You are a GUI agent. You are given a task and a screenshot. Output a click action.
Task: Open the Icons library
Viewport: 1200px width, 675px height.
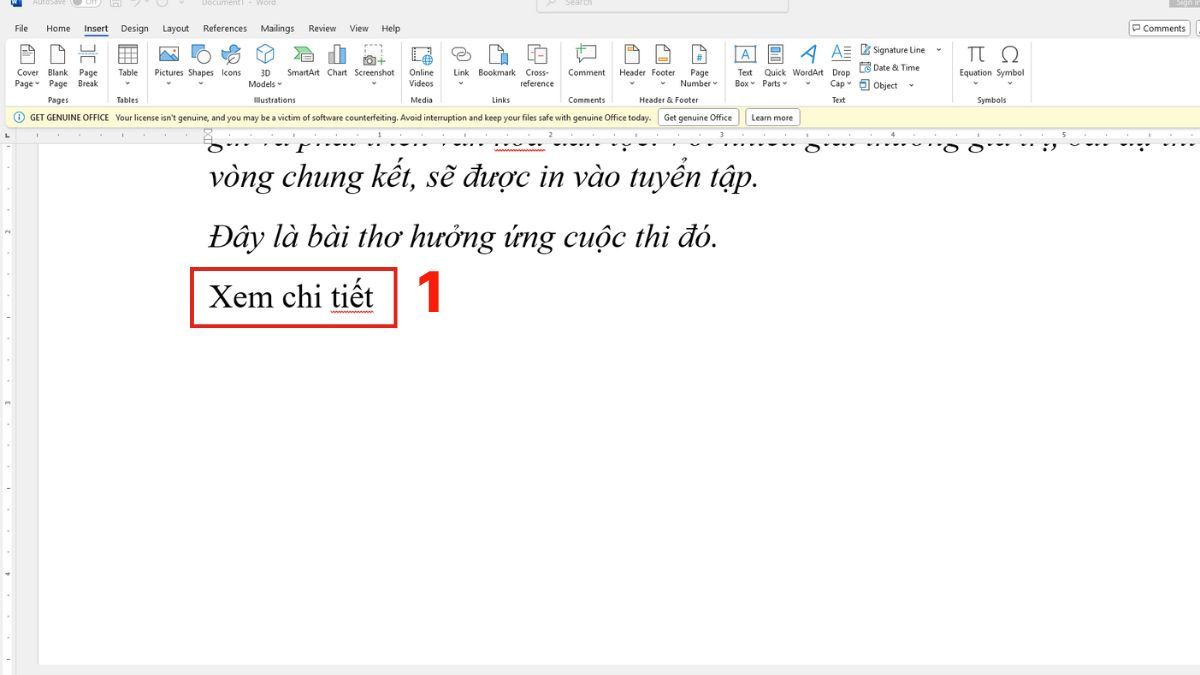coord(231,61)
